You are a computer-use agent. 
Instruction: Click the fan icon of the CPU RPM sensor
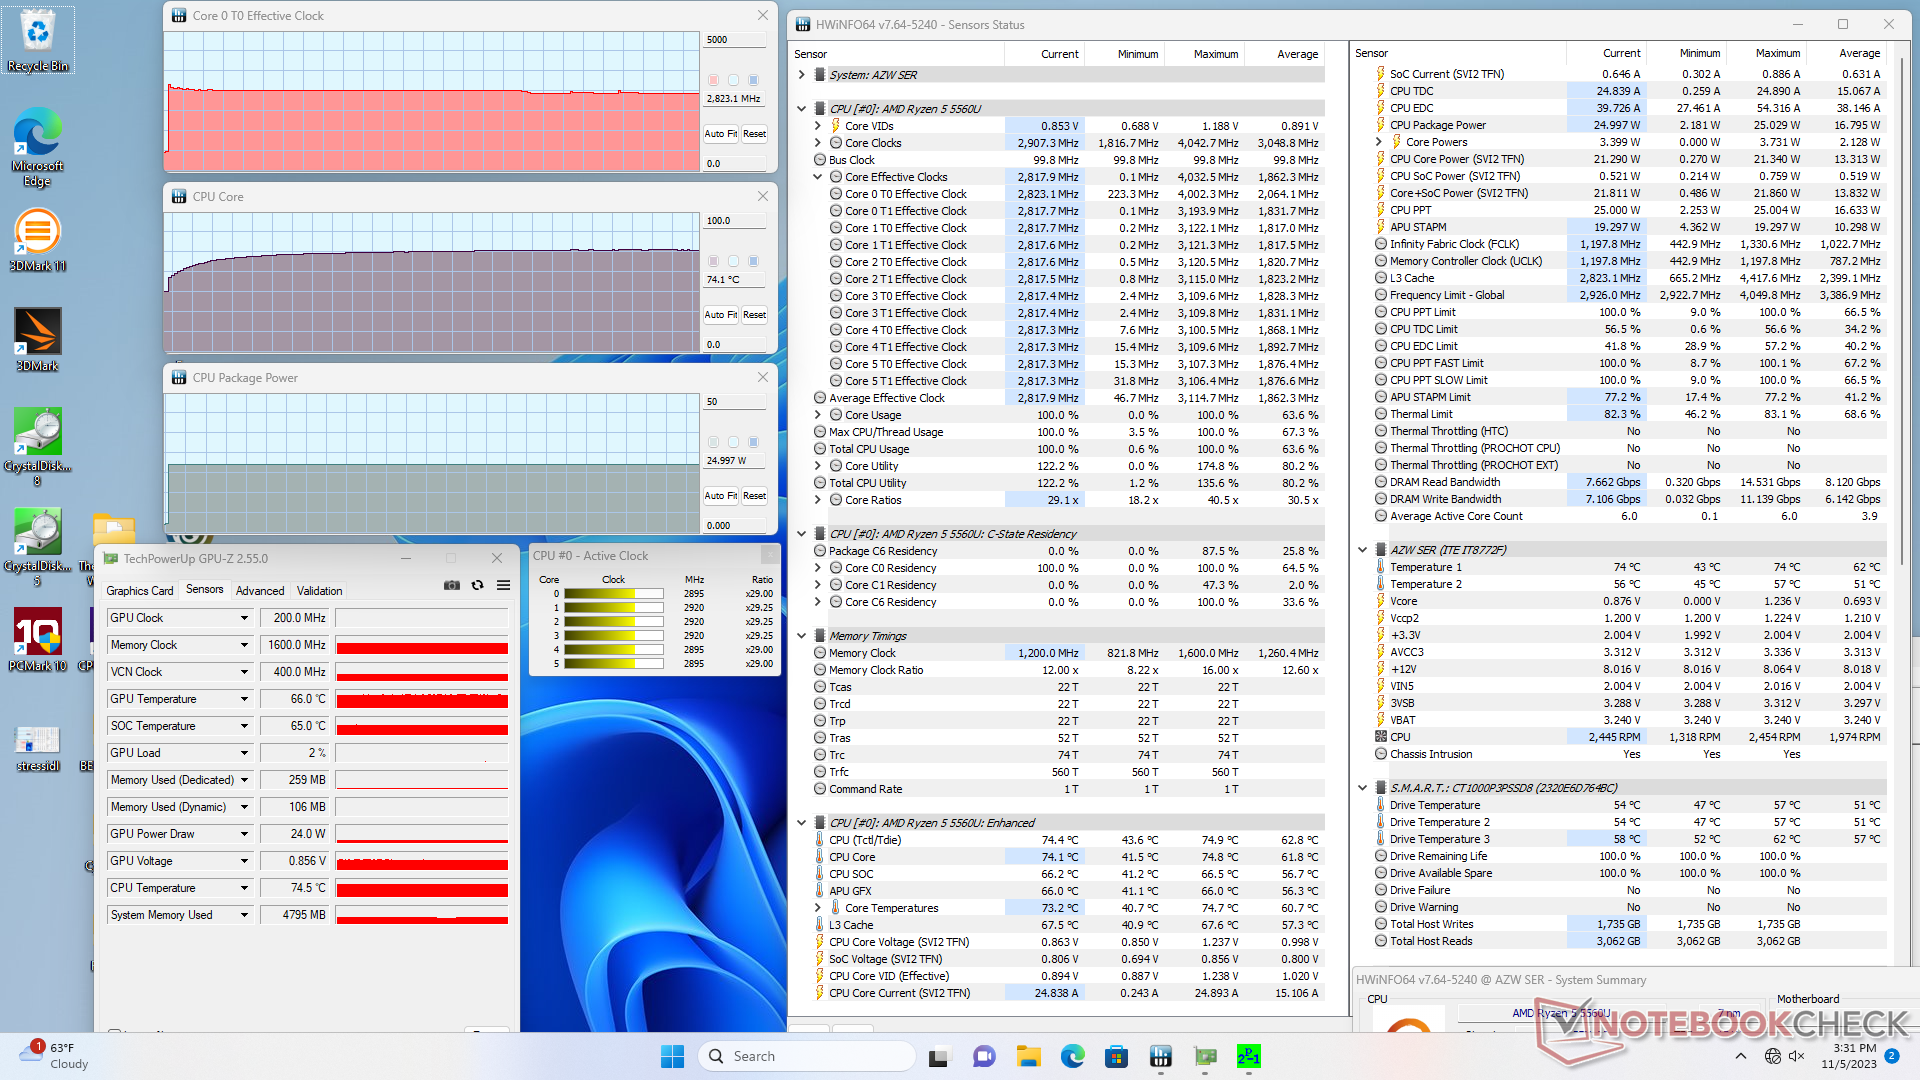[x=1380, y=737]
